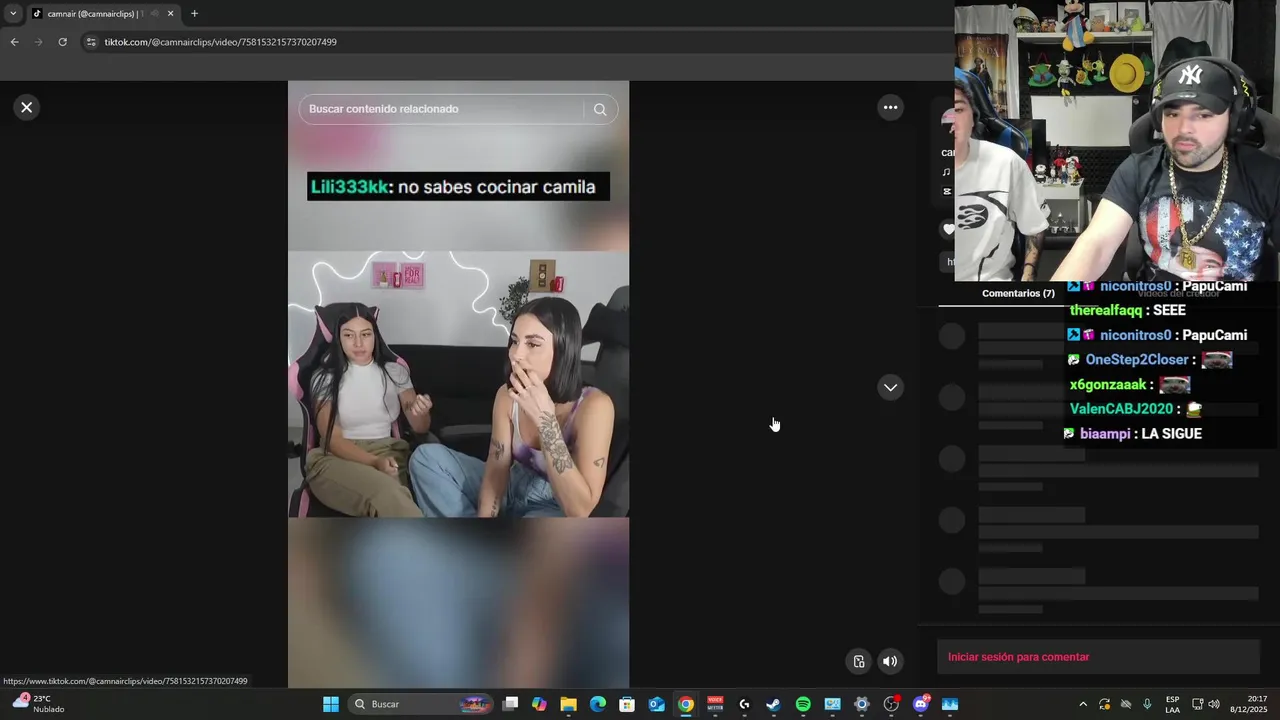Open Steam from the taskbar
The image size is (1280, 720).
tap(773, 704)
